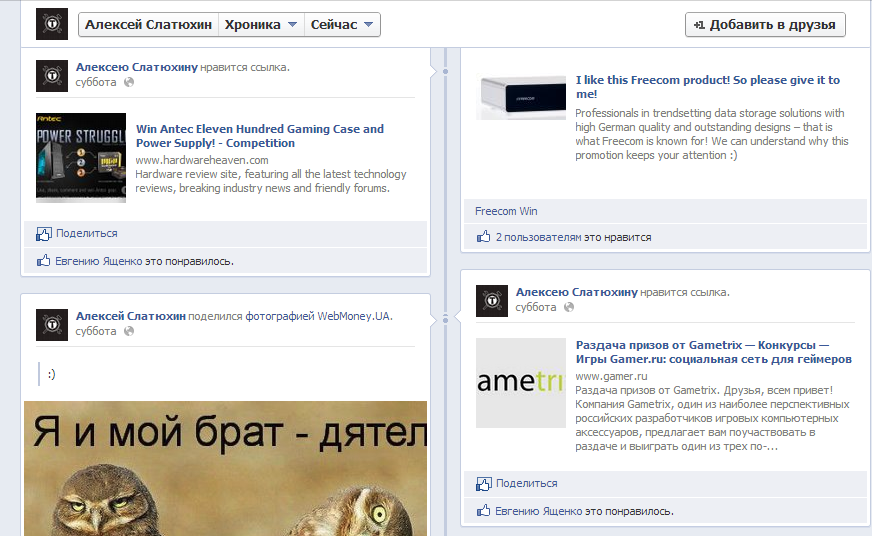Click суббота timestamp on WebMoney.UA post
The image size is (872, 536).
[96, 331]
